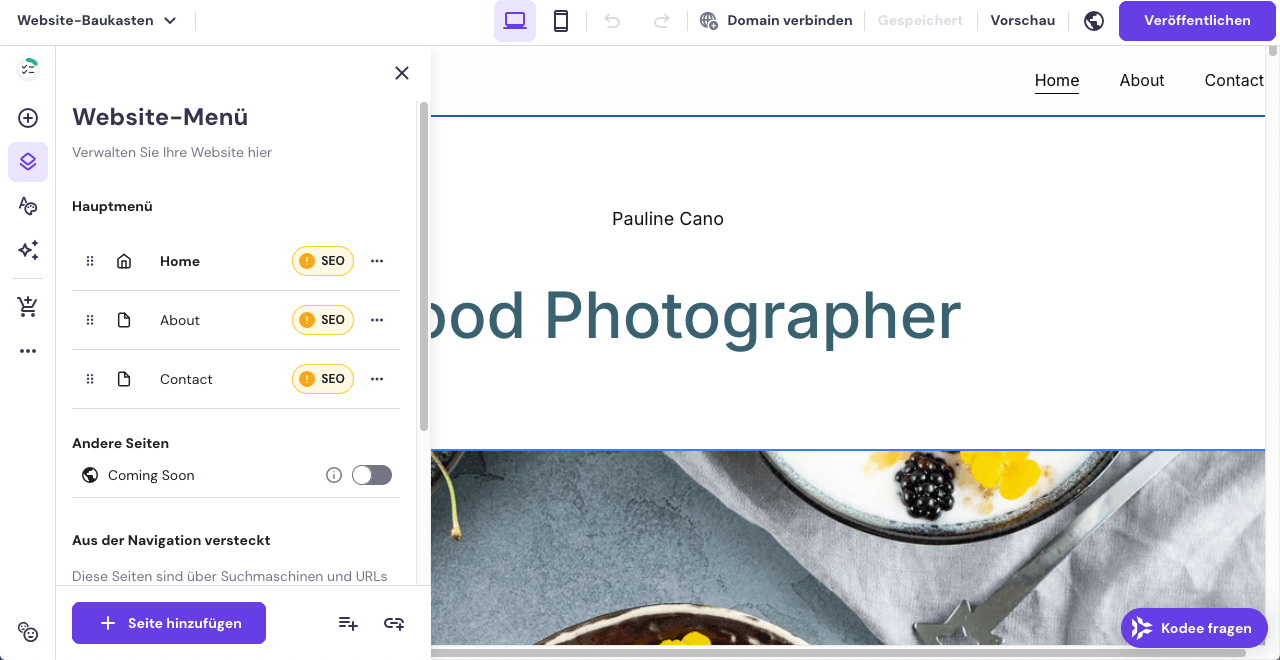Switch to mobile view icon

561,21
